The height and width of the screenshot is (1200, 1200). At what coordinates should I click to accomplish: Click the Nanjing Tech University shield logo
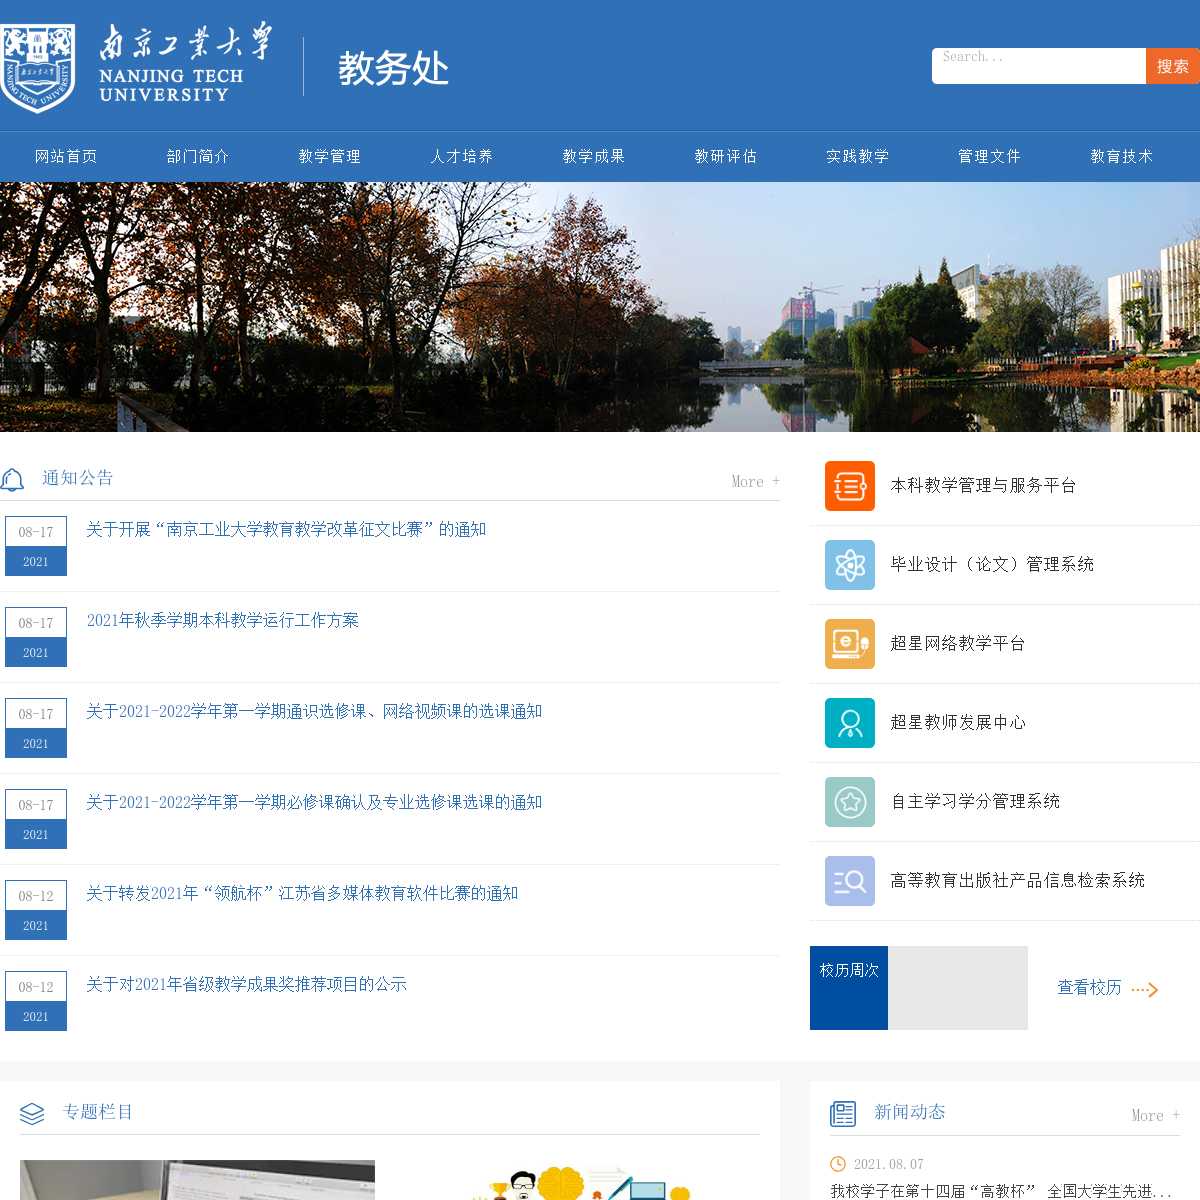[x=38, y=67]
